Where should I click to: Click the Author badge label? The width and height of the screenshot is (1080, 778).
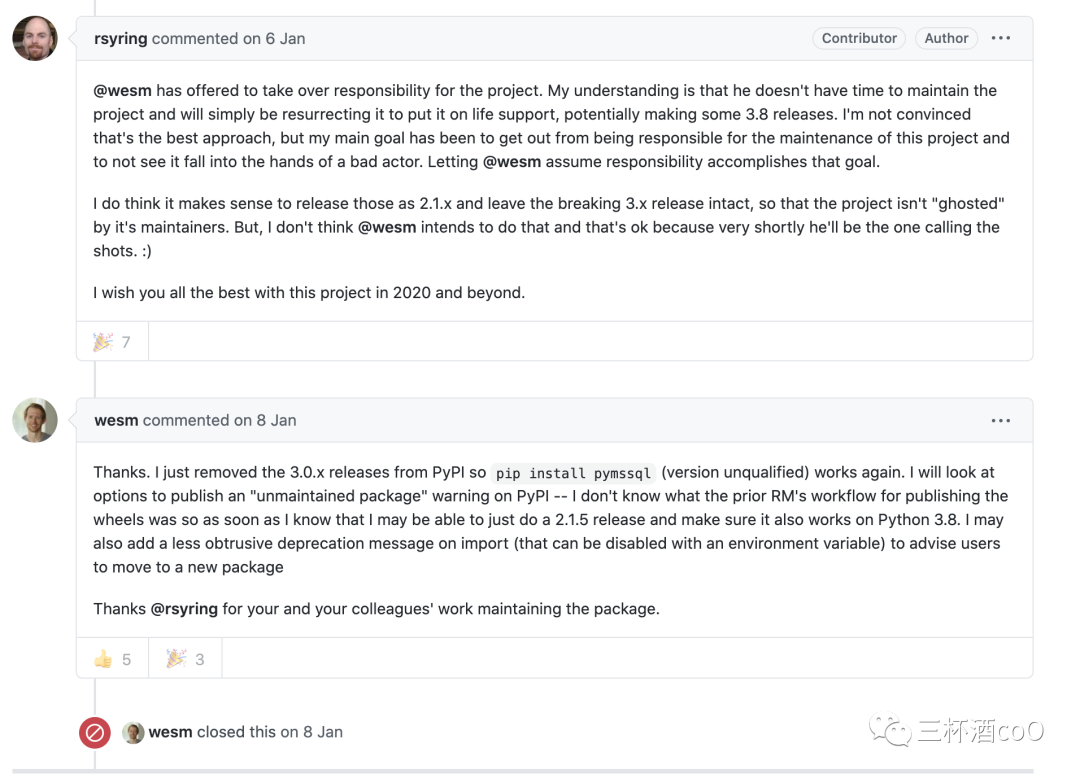coord(946,39)
